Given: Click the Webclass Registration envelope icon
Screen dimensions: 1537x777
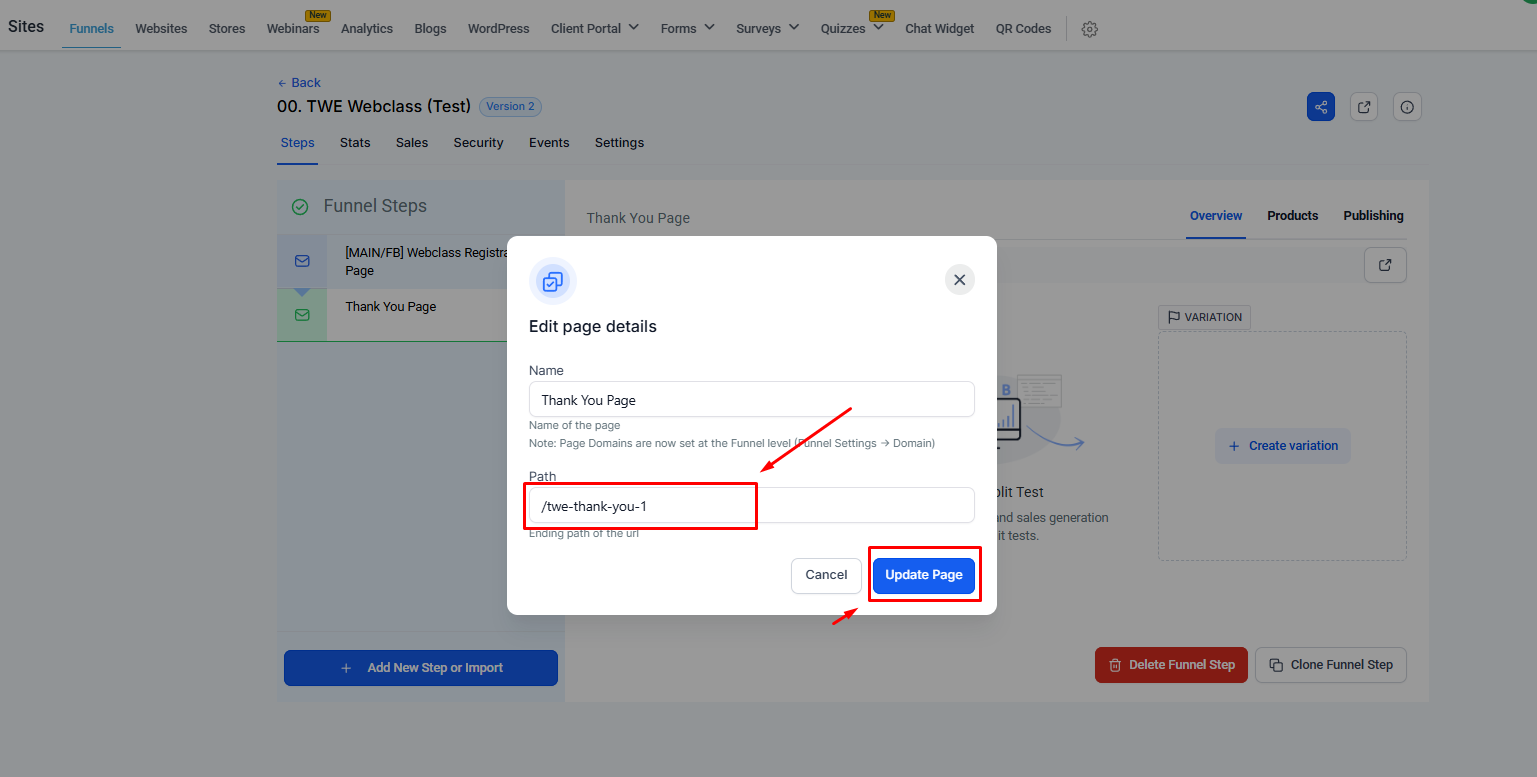Looking at the screenshot, I should (302, 261).
